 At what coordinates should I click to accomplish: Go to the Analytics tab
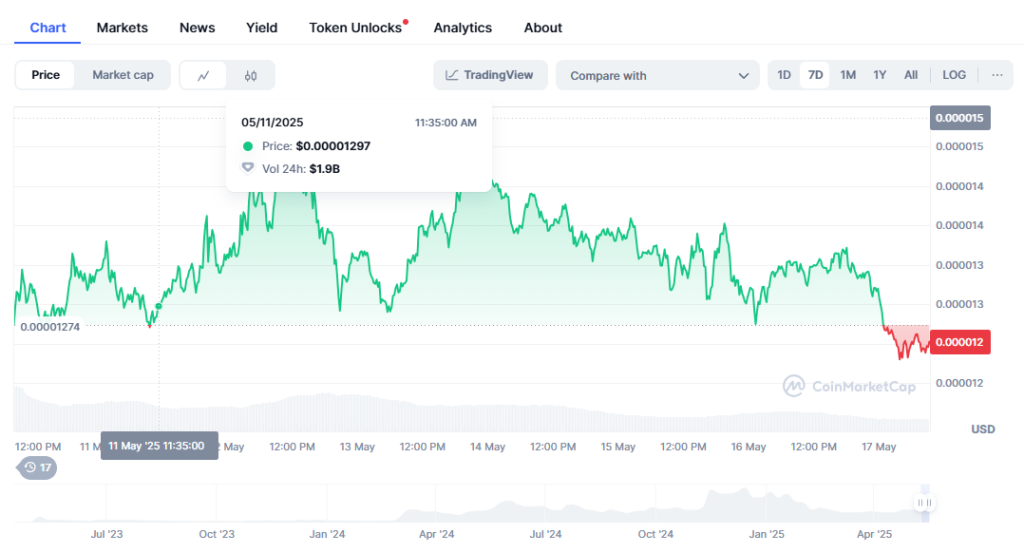(462, 27)
